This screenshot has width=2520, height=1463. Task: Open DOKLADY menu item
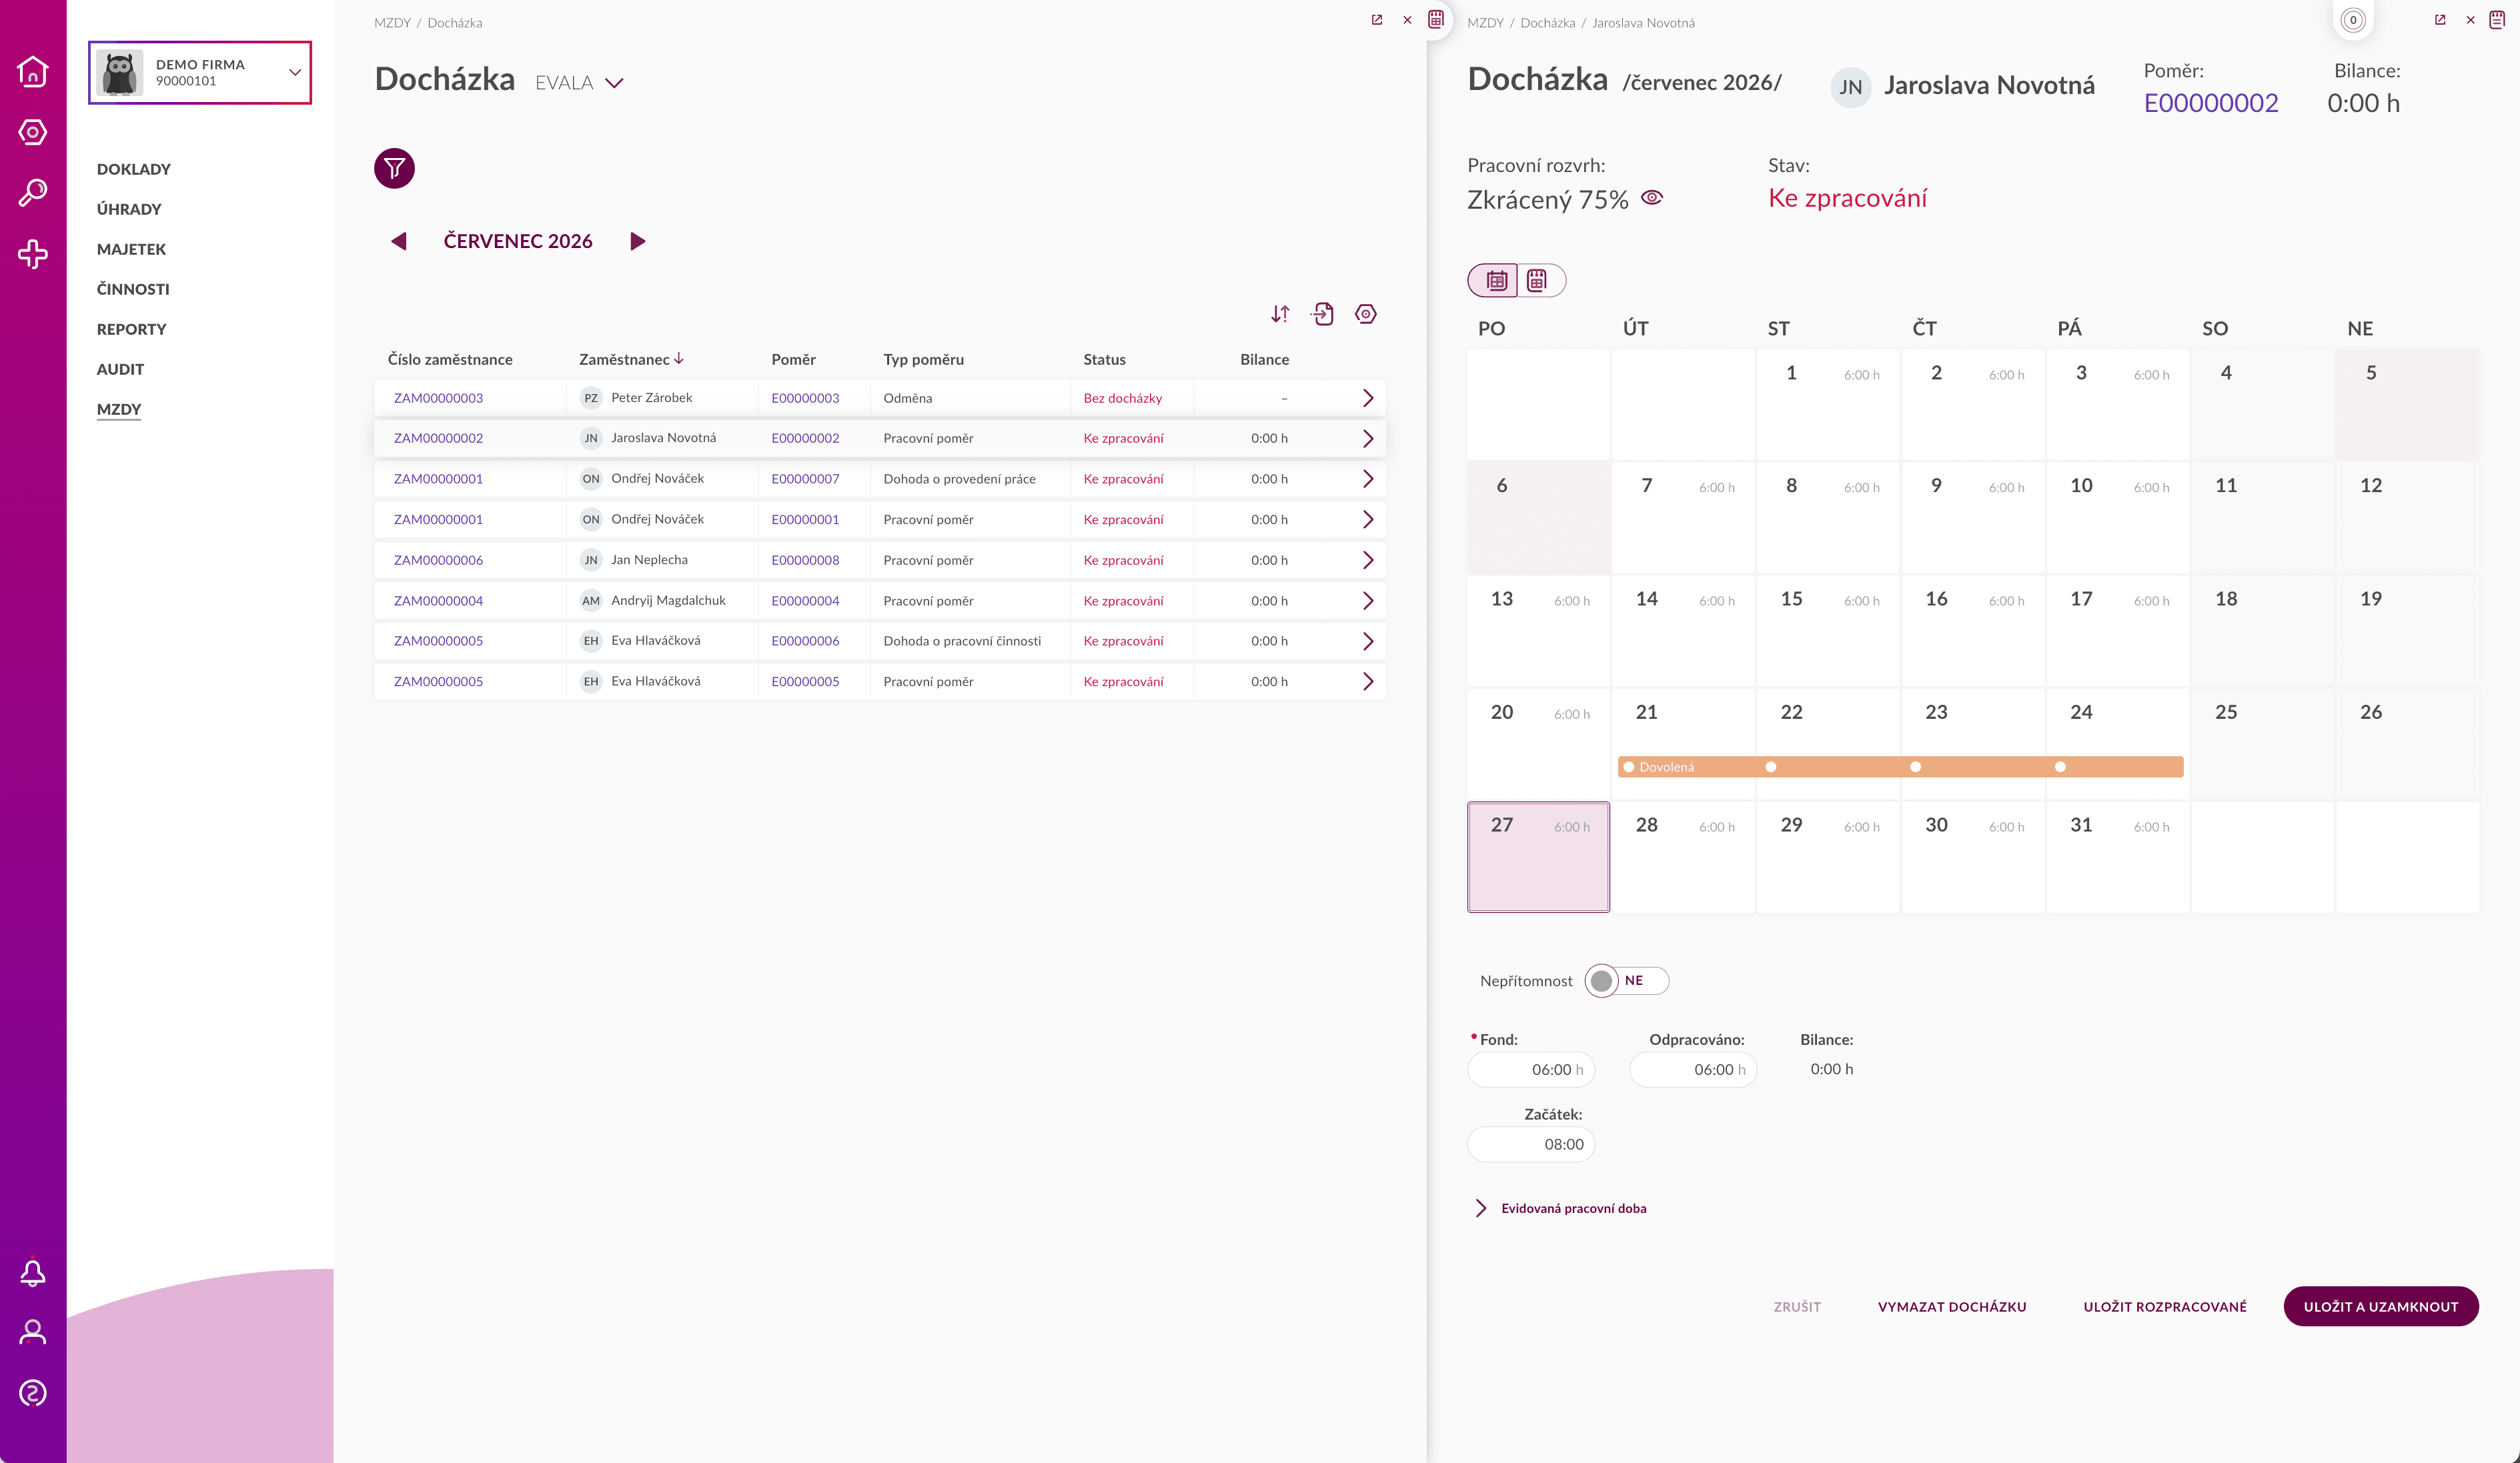[134, 169]
